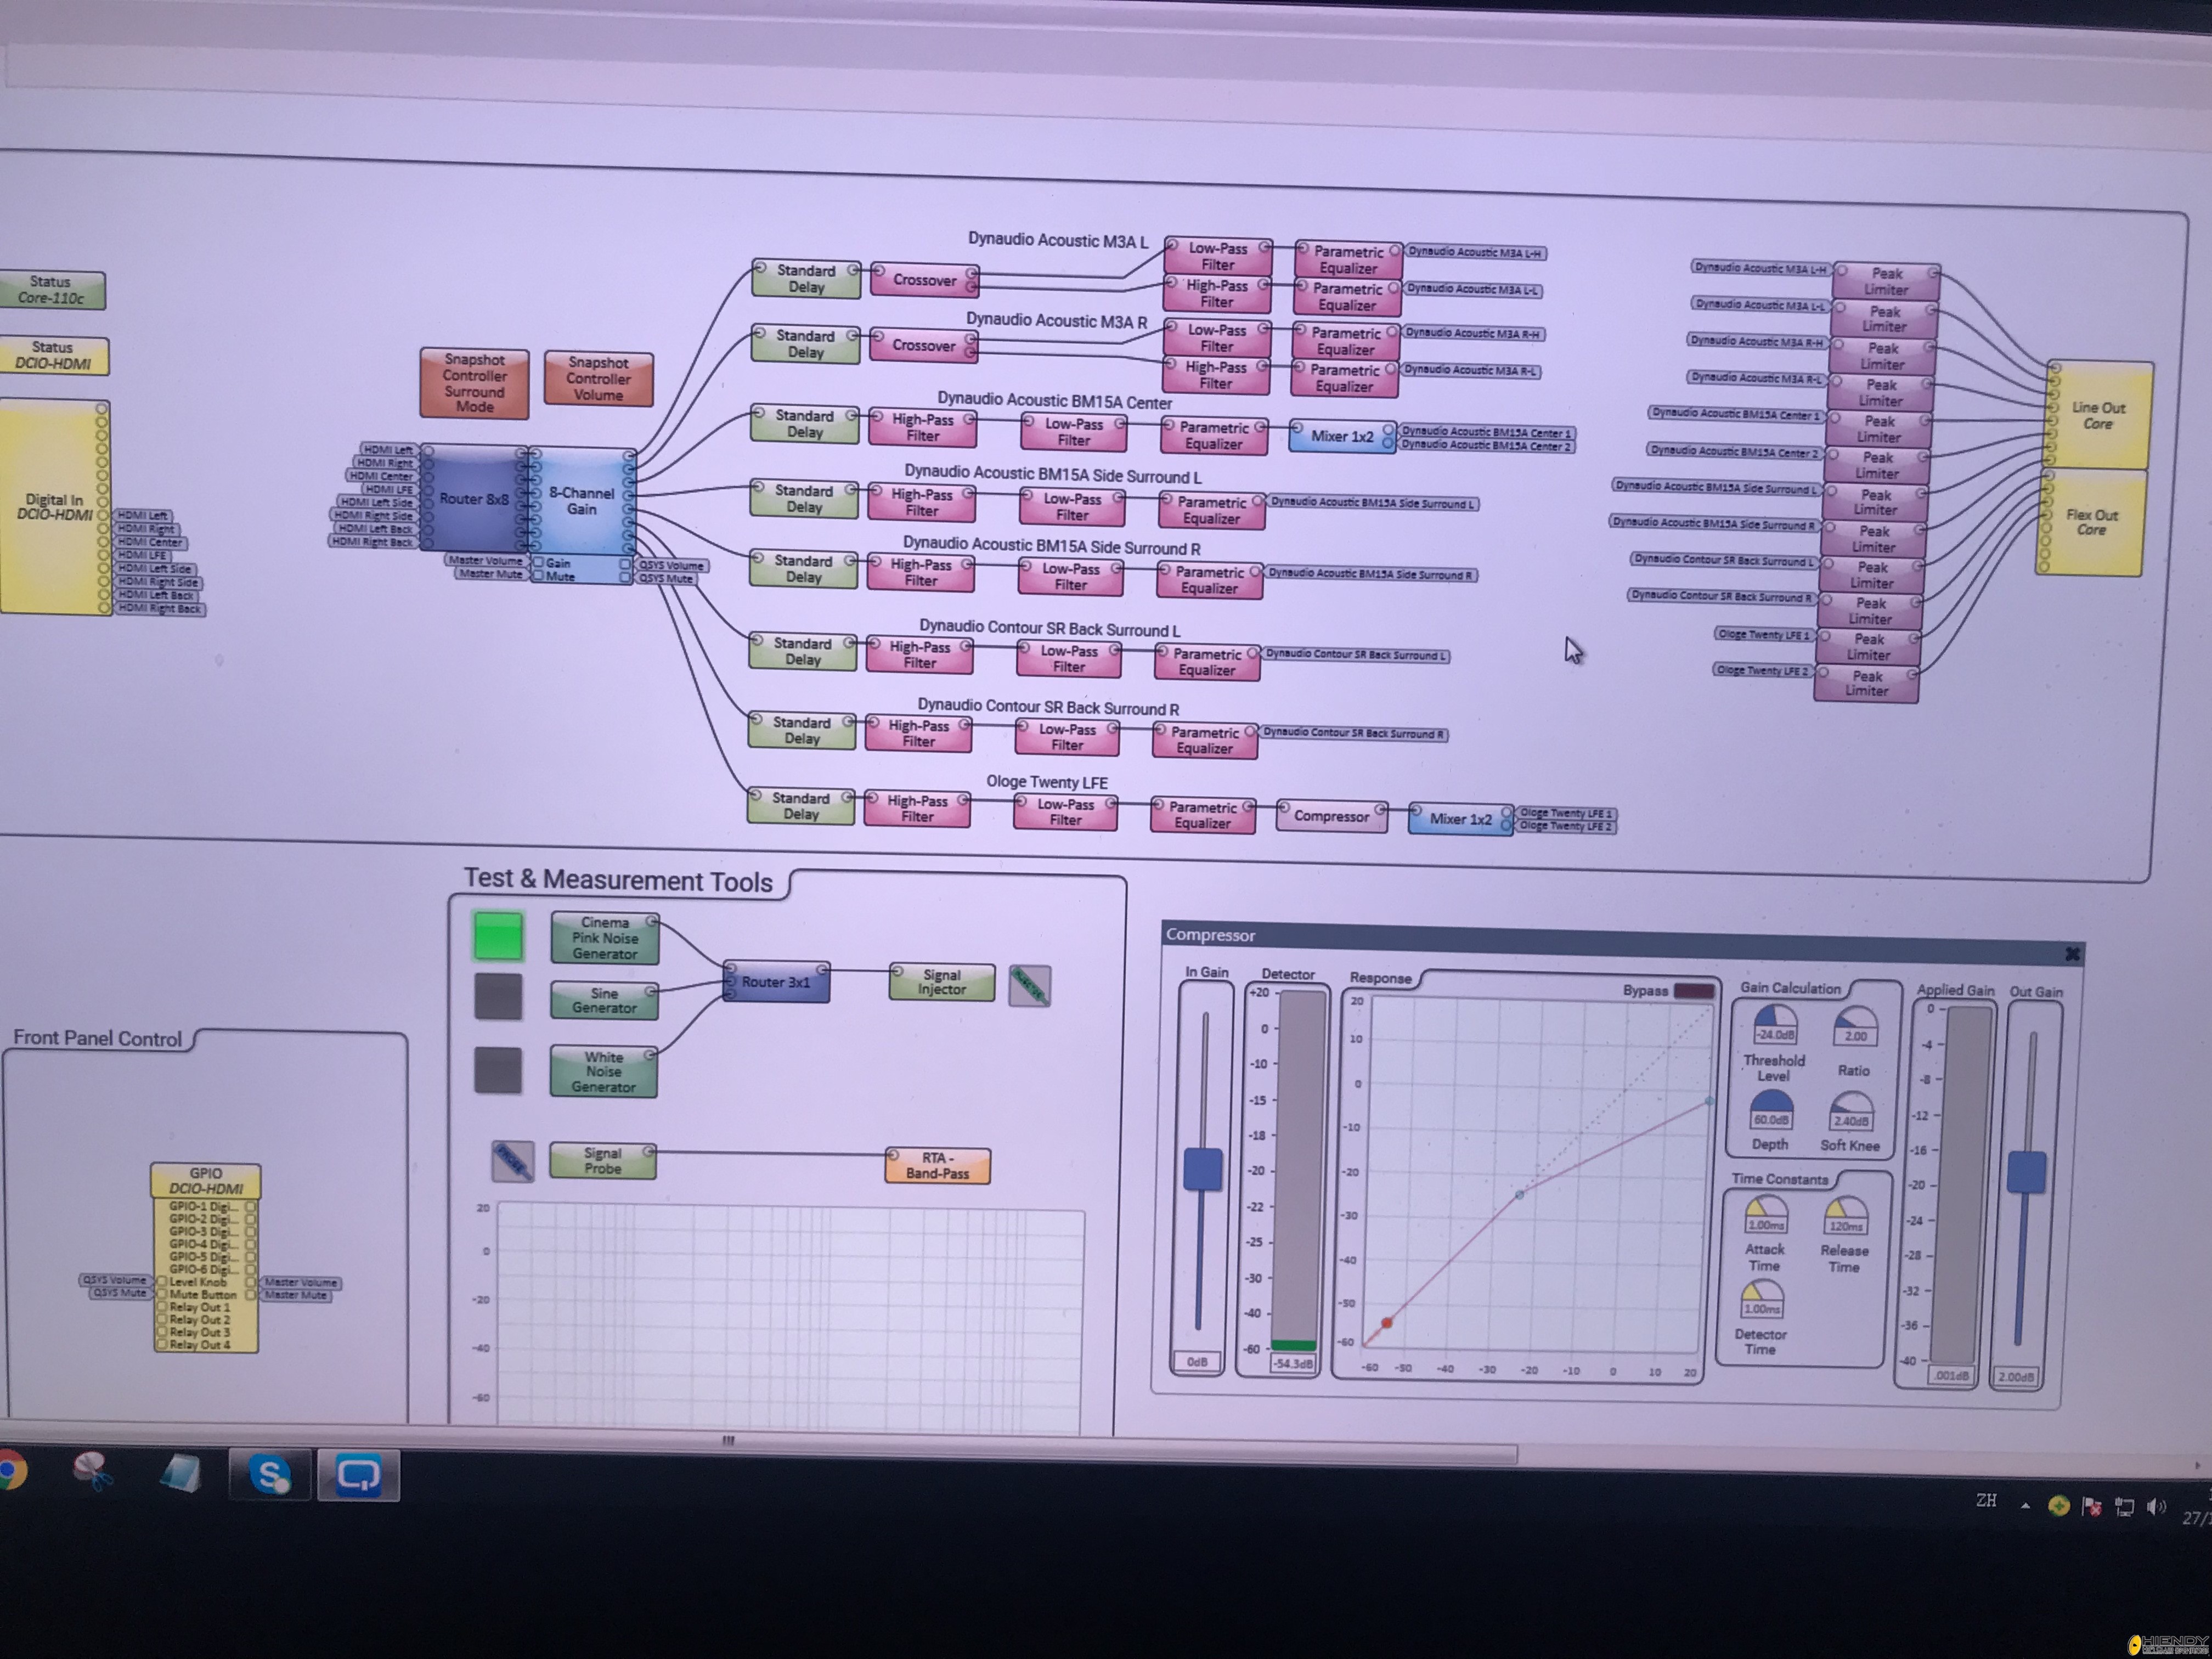Open the volume icon in system tray
2212x1659 pixels.
click(x=2155, y=1507)
